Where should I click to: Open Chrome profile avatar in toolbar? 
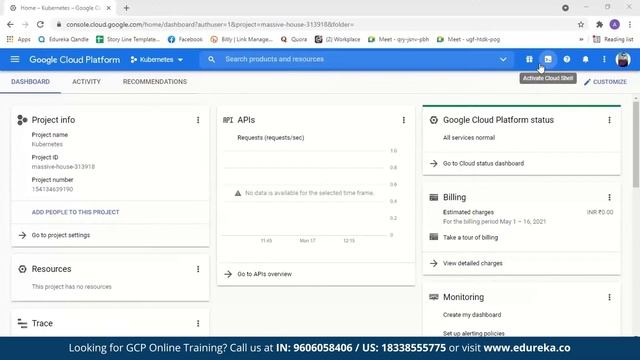615,24
